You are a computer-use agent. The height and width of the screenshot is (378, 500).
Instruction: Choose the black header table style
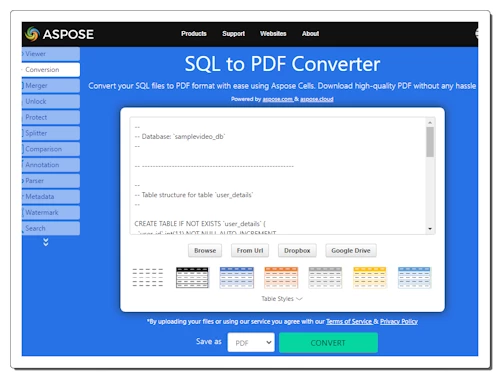192,277
